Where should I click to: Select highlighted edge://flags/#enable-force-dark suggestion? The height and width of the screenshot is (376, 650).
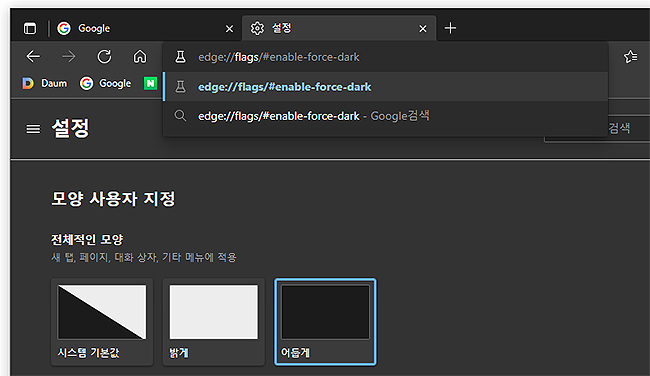point(386,87)
